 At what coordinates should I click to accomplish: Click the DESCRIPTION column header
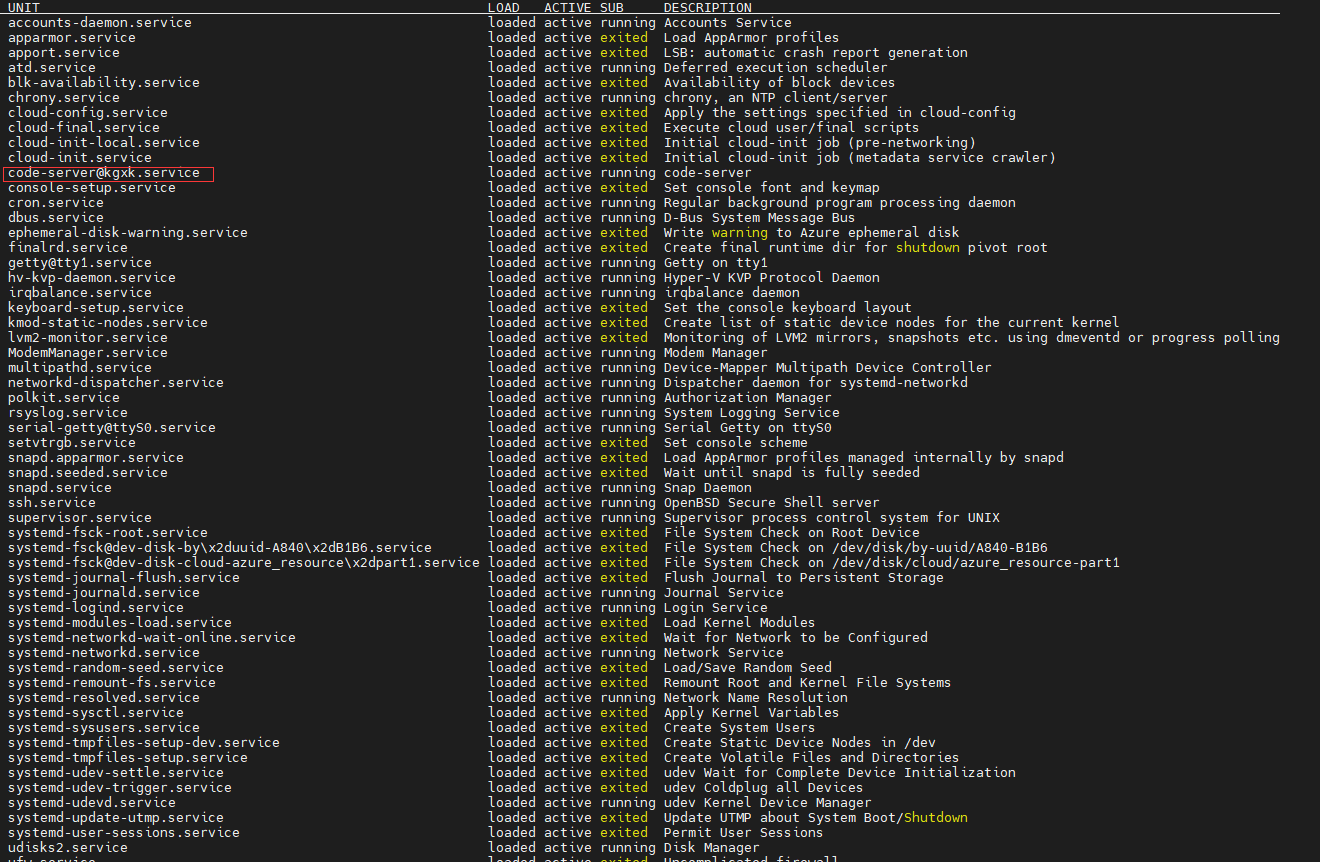pyautogui.click(x=708, y=8)
